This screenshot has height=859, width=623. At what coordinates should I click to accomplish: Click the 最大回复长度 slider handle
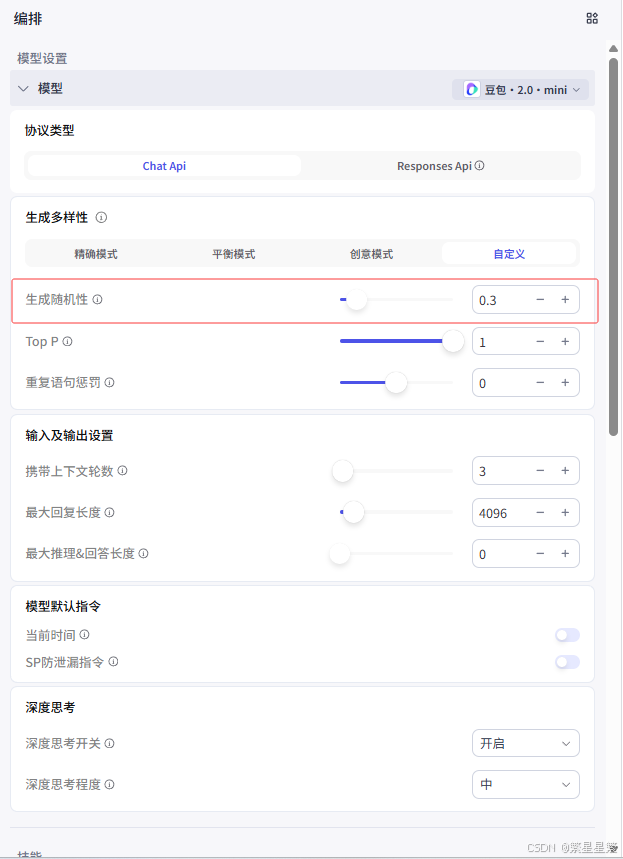coord(353,512)
